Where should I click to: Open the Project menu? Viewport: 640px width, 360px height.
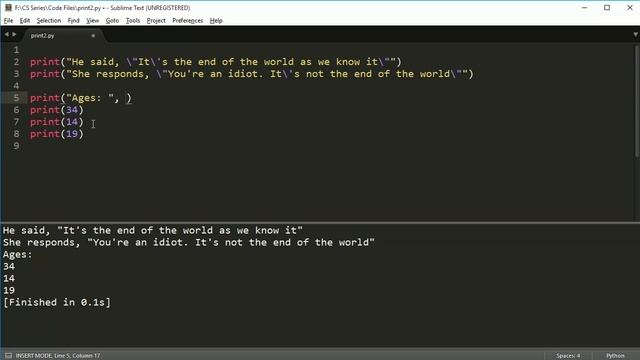pos(156,20)
